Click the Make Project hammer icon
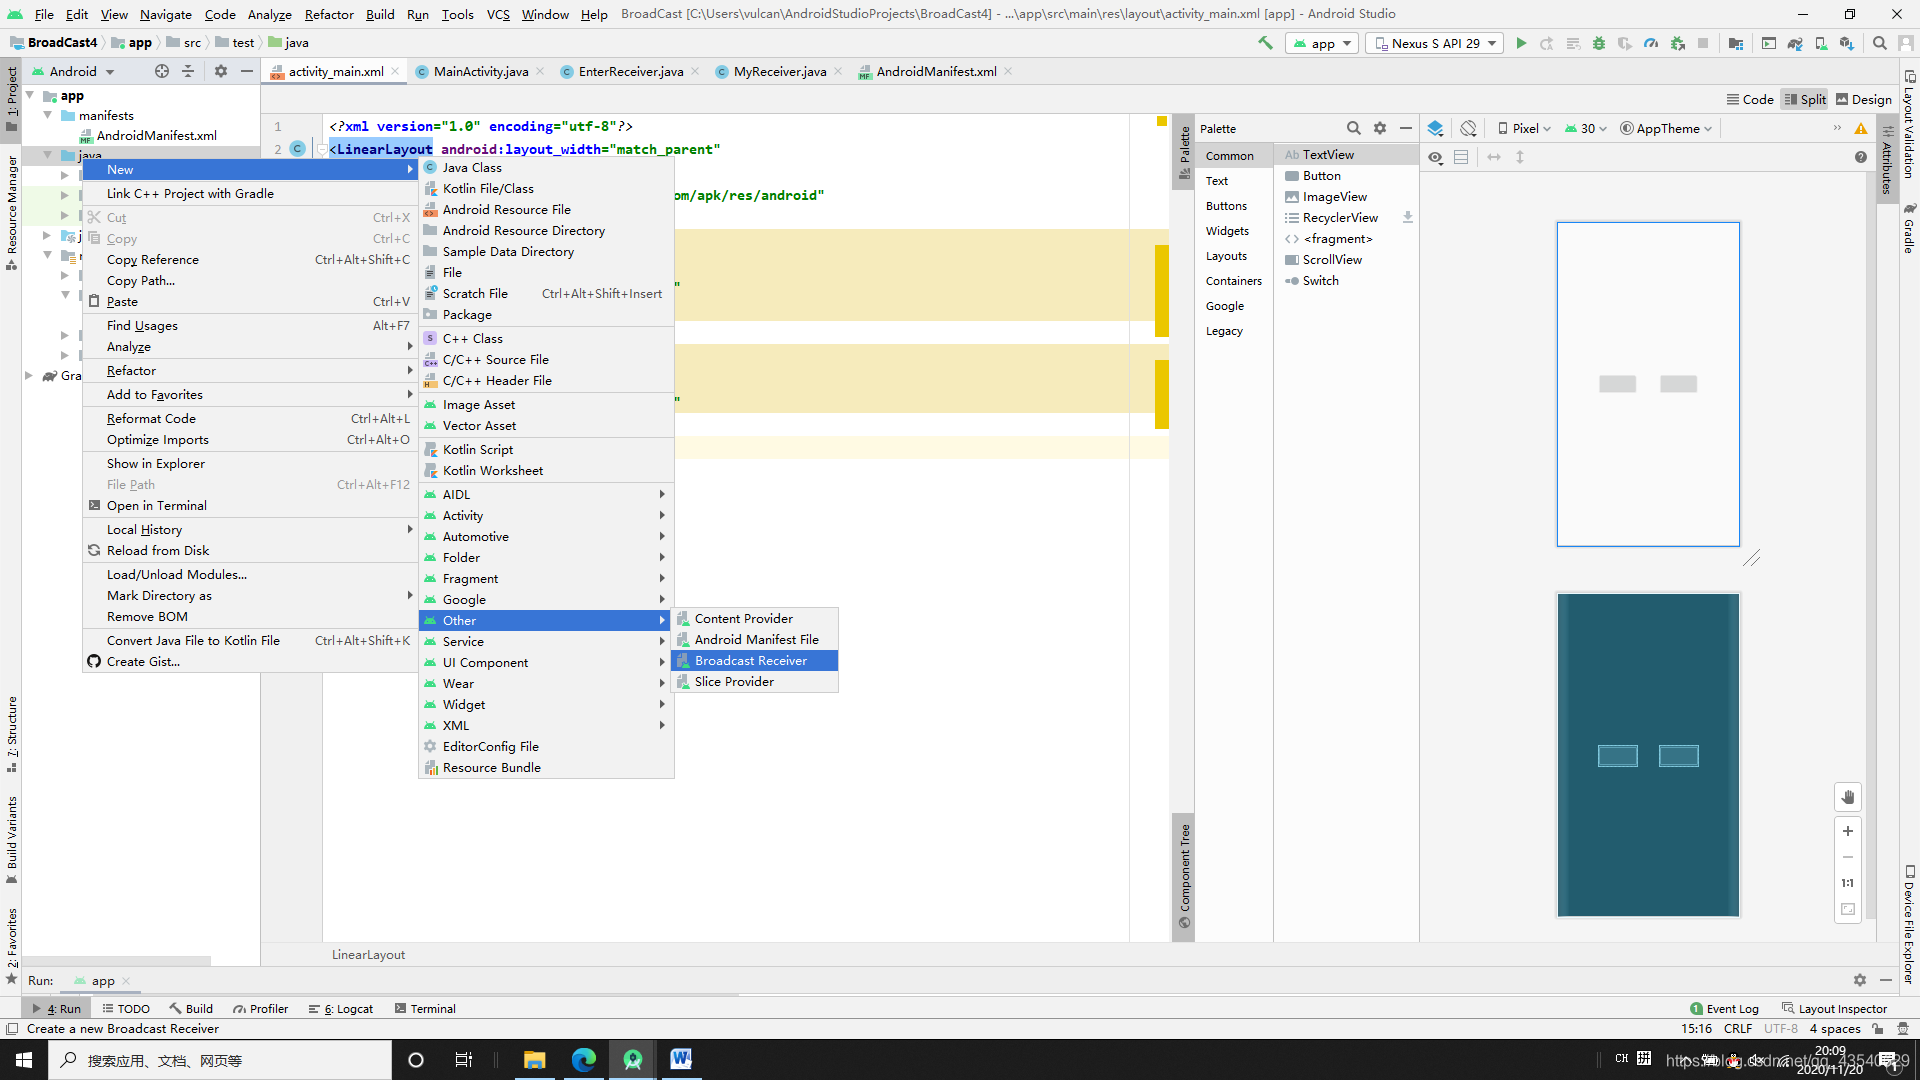Viewport: 1920px width, 1080px height. point(1265,43)
